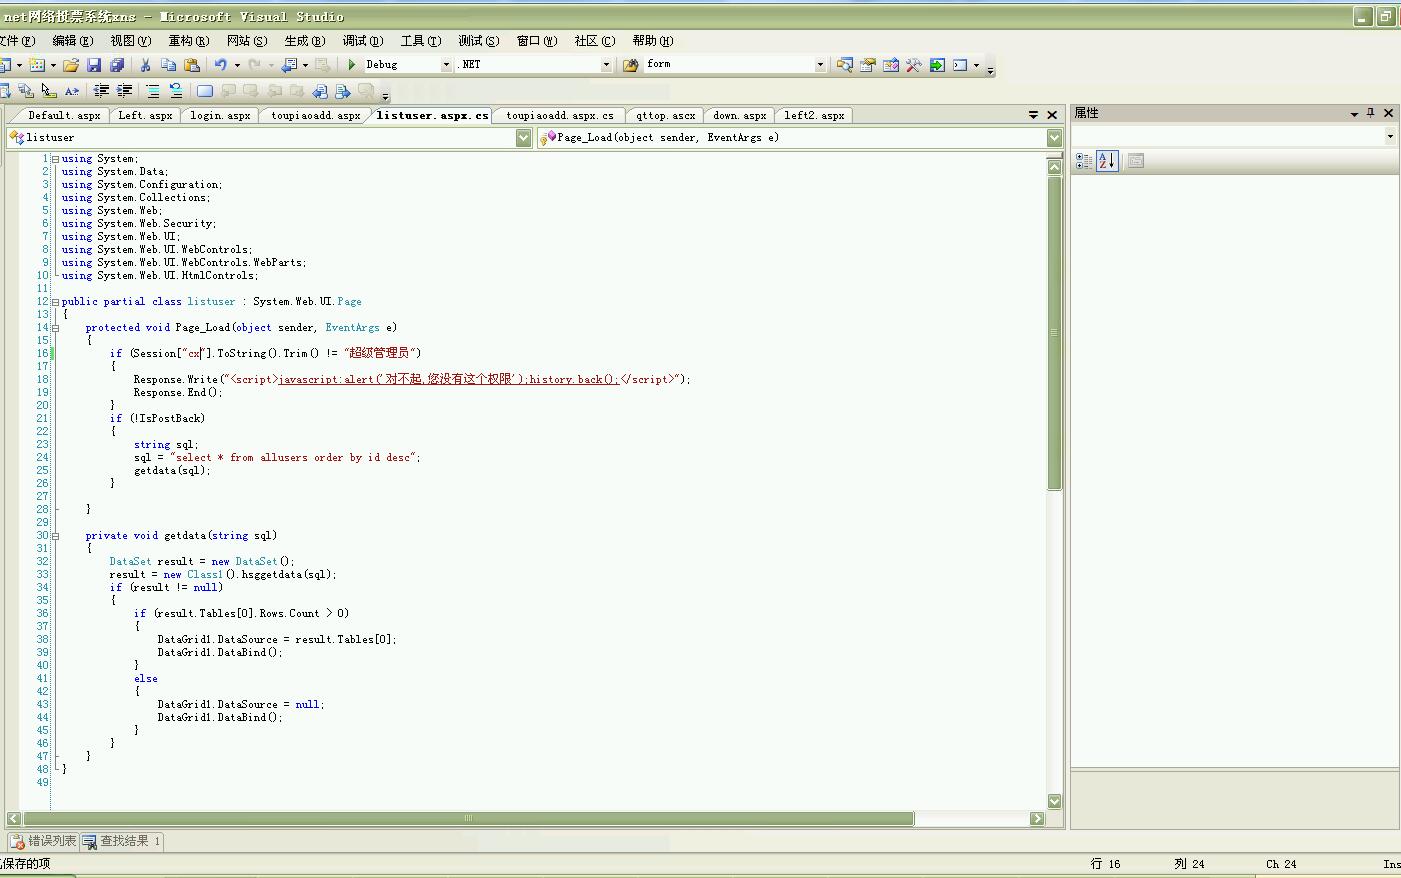The width and height of the screenshot is (1401, 878).
Task: Expand the listuser class dropdown
Action: click(x=523, y=138)
